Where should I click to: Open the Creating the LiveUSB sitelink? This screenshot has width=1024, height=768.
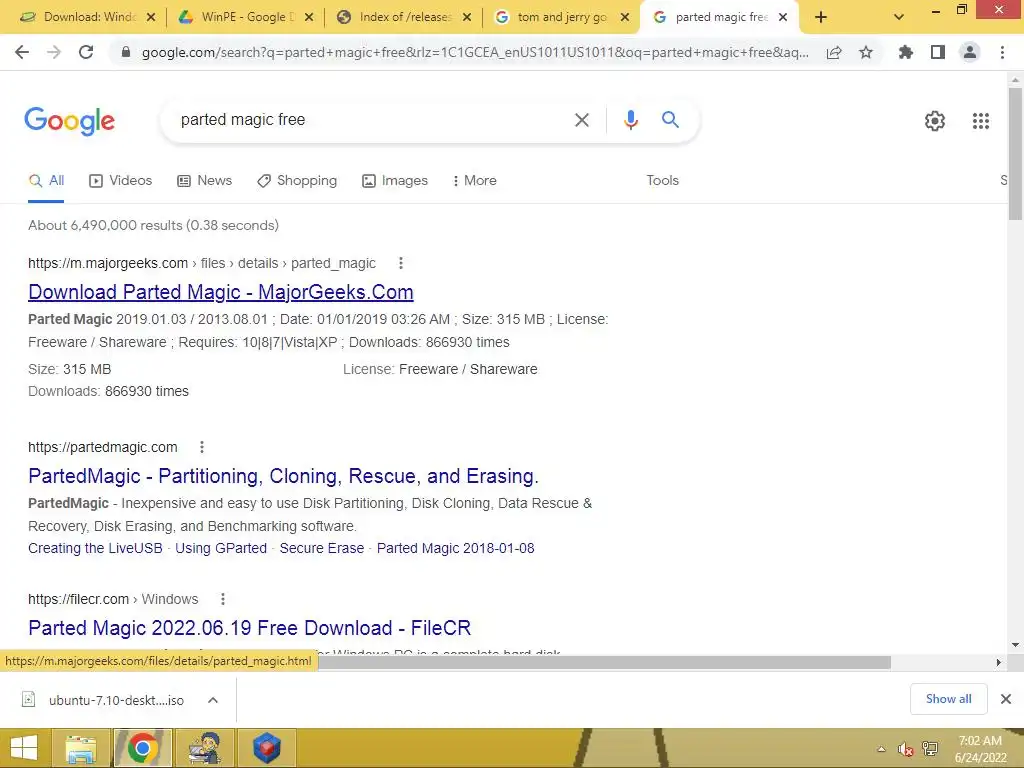click(x=95, y=549)
